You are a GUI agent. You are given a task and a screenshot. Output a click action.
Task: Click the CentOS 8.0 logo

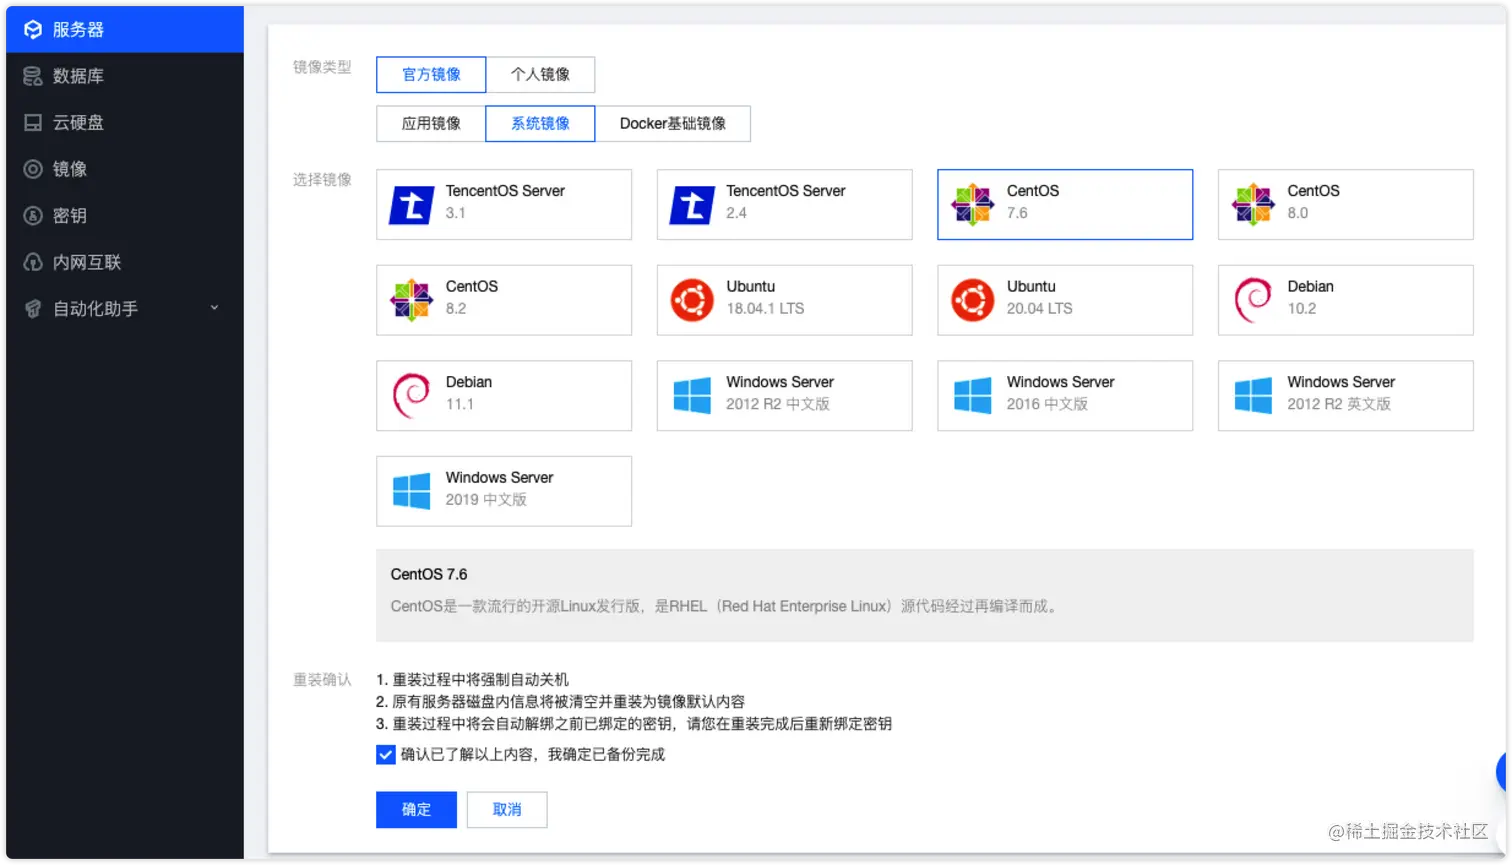[x=1253, y=205]
